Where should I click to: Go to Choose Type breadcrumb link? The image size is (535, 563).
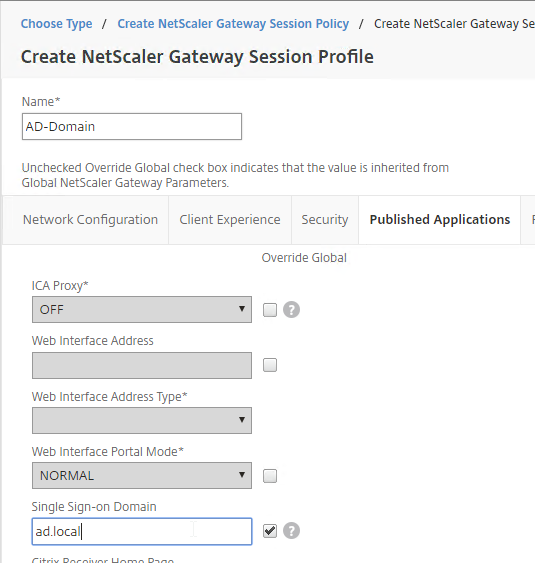tap(56, 24)
